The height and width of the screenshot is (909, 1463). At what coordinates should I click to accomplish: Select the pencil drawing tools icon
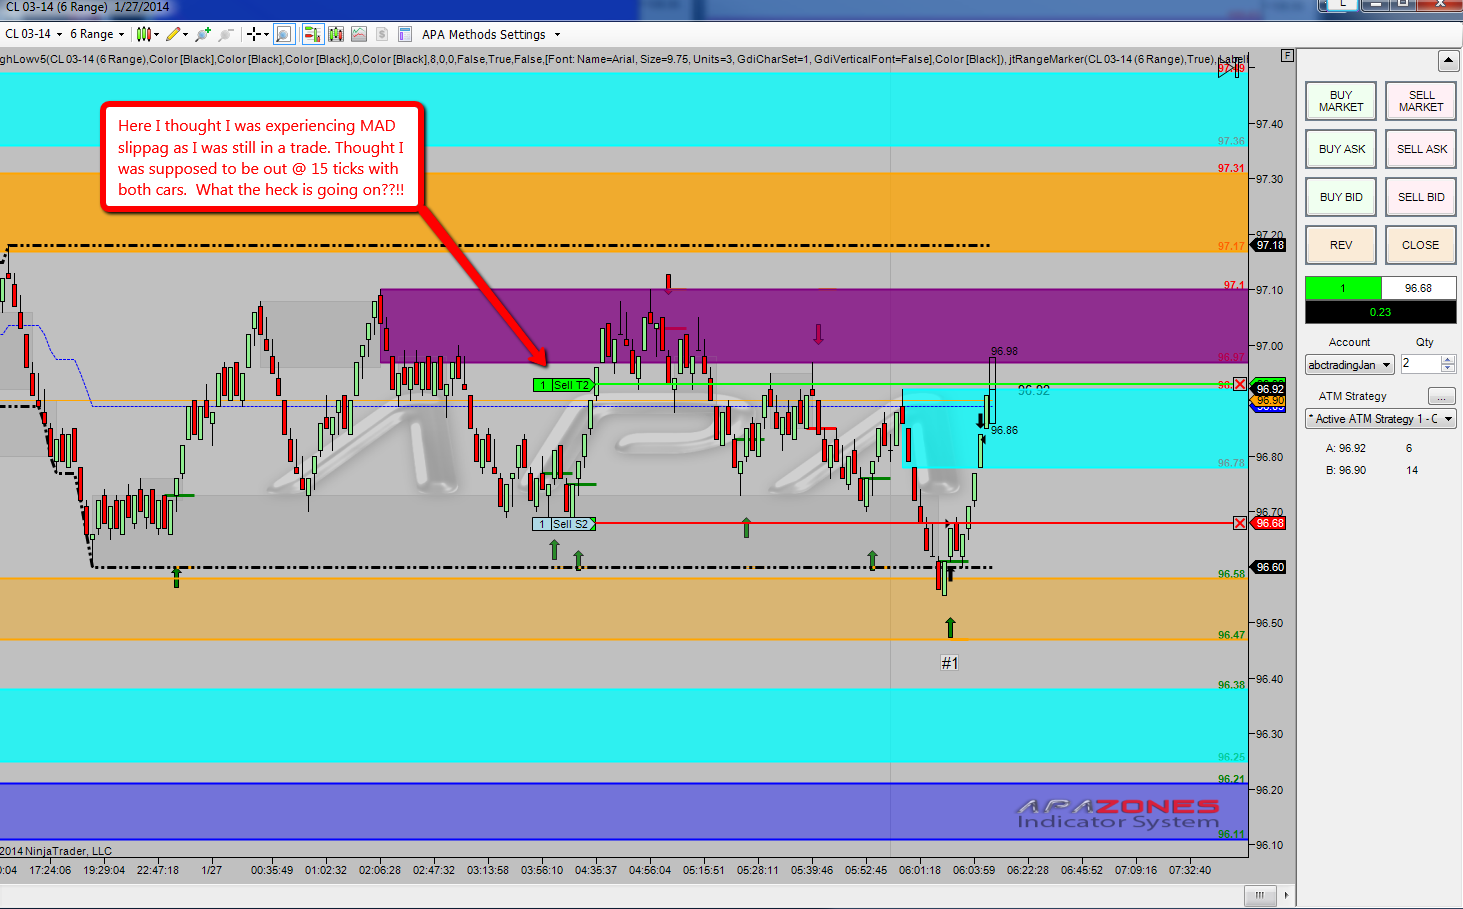173,34
